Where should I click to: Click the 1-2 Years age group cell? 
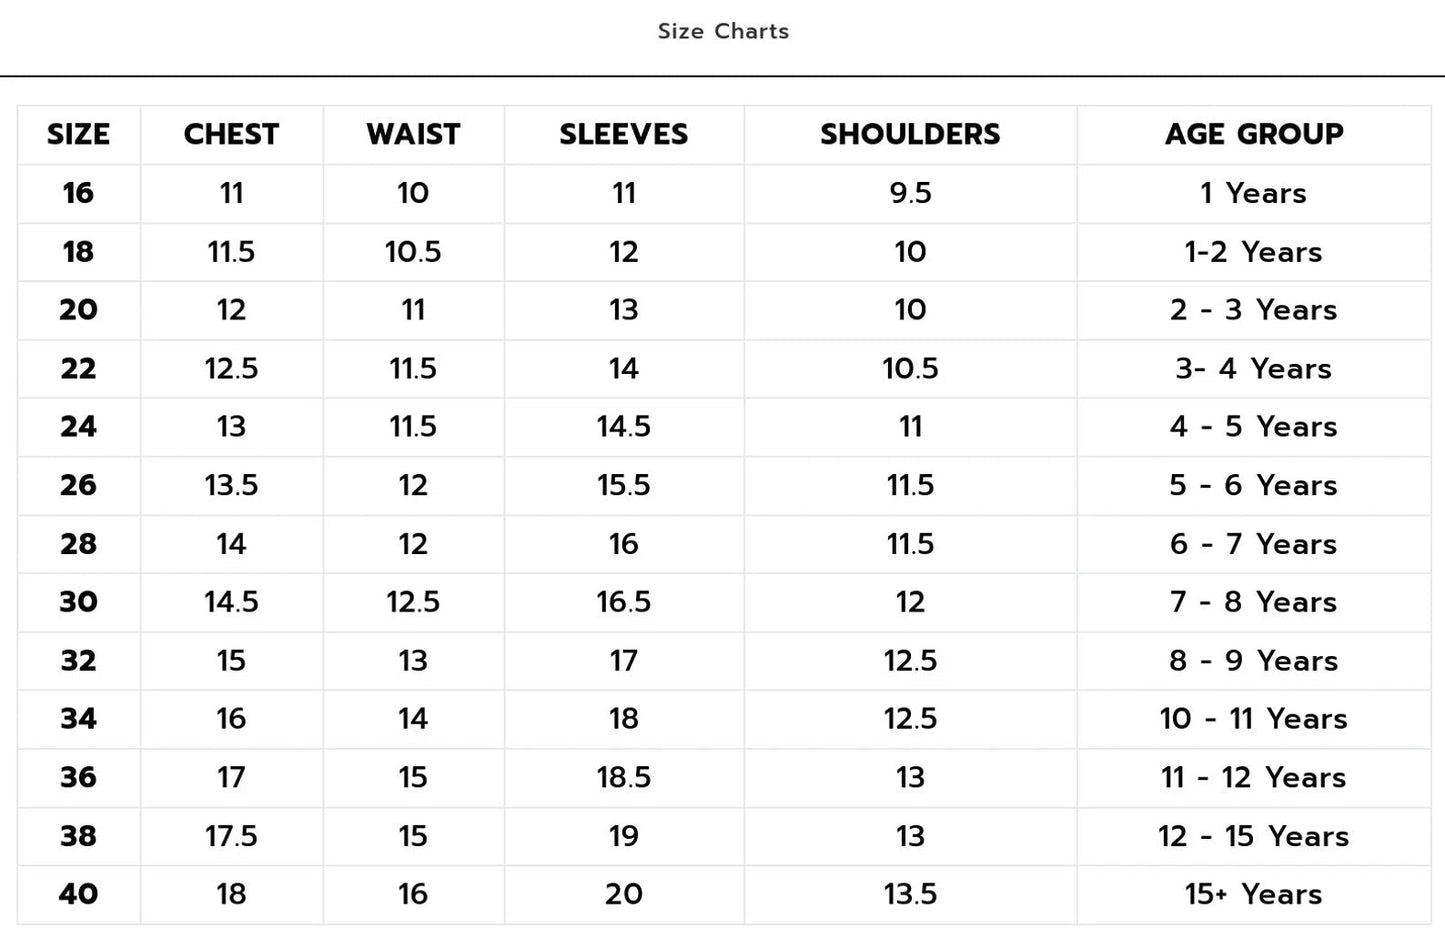[x=1254, y=252]
